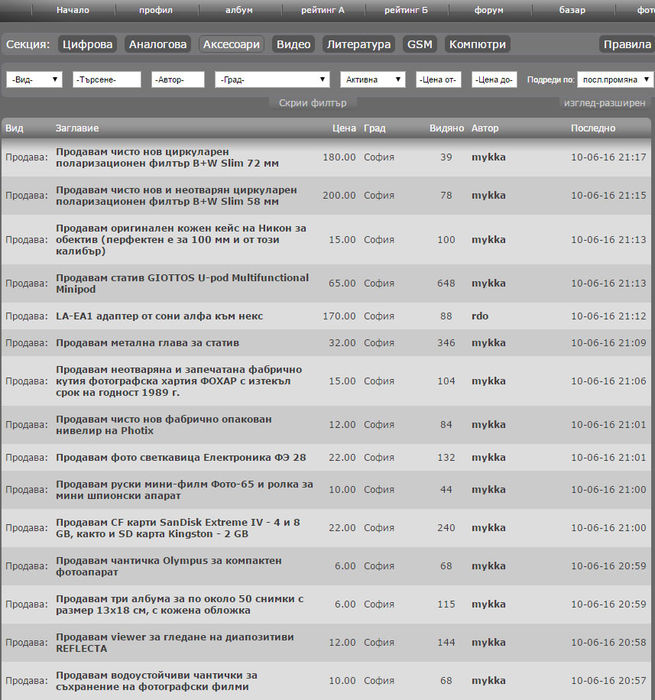The image size is (655, 700).
Task: Switch to the Аналогова section
Action: click(158, 45)
